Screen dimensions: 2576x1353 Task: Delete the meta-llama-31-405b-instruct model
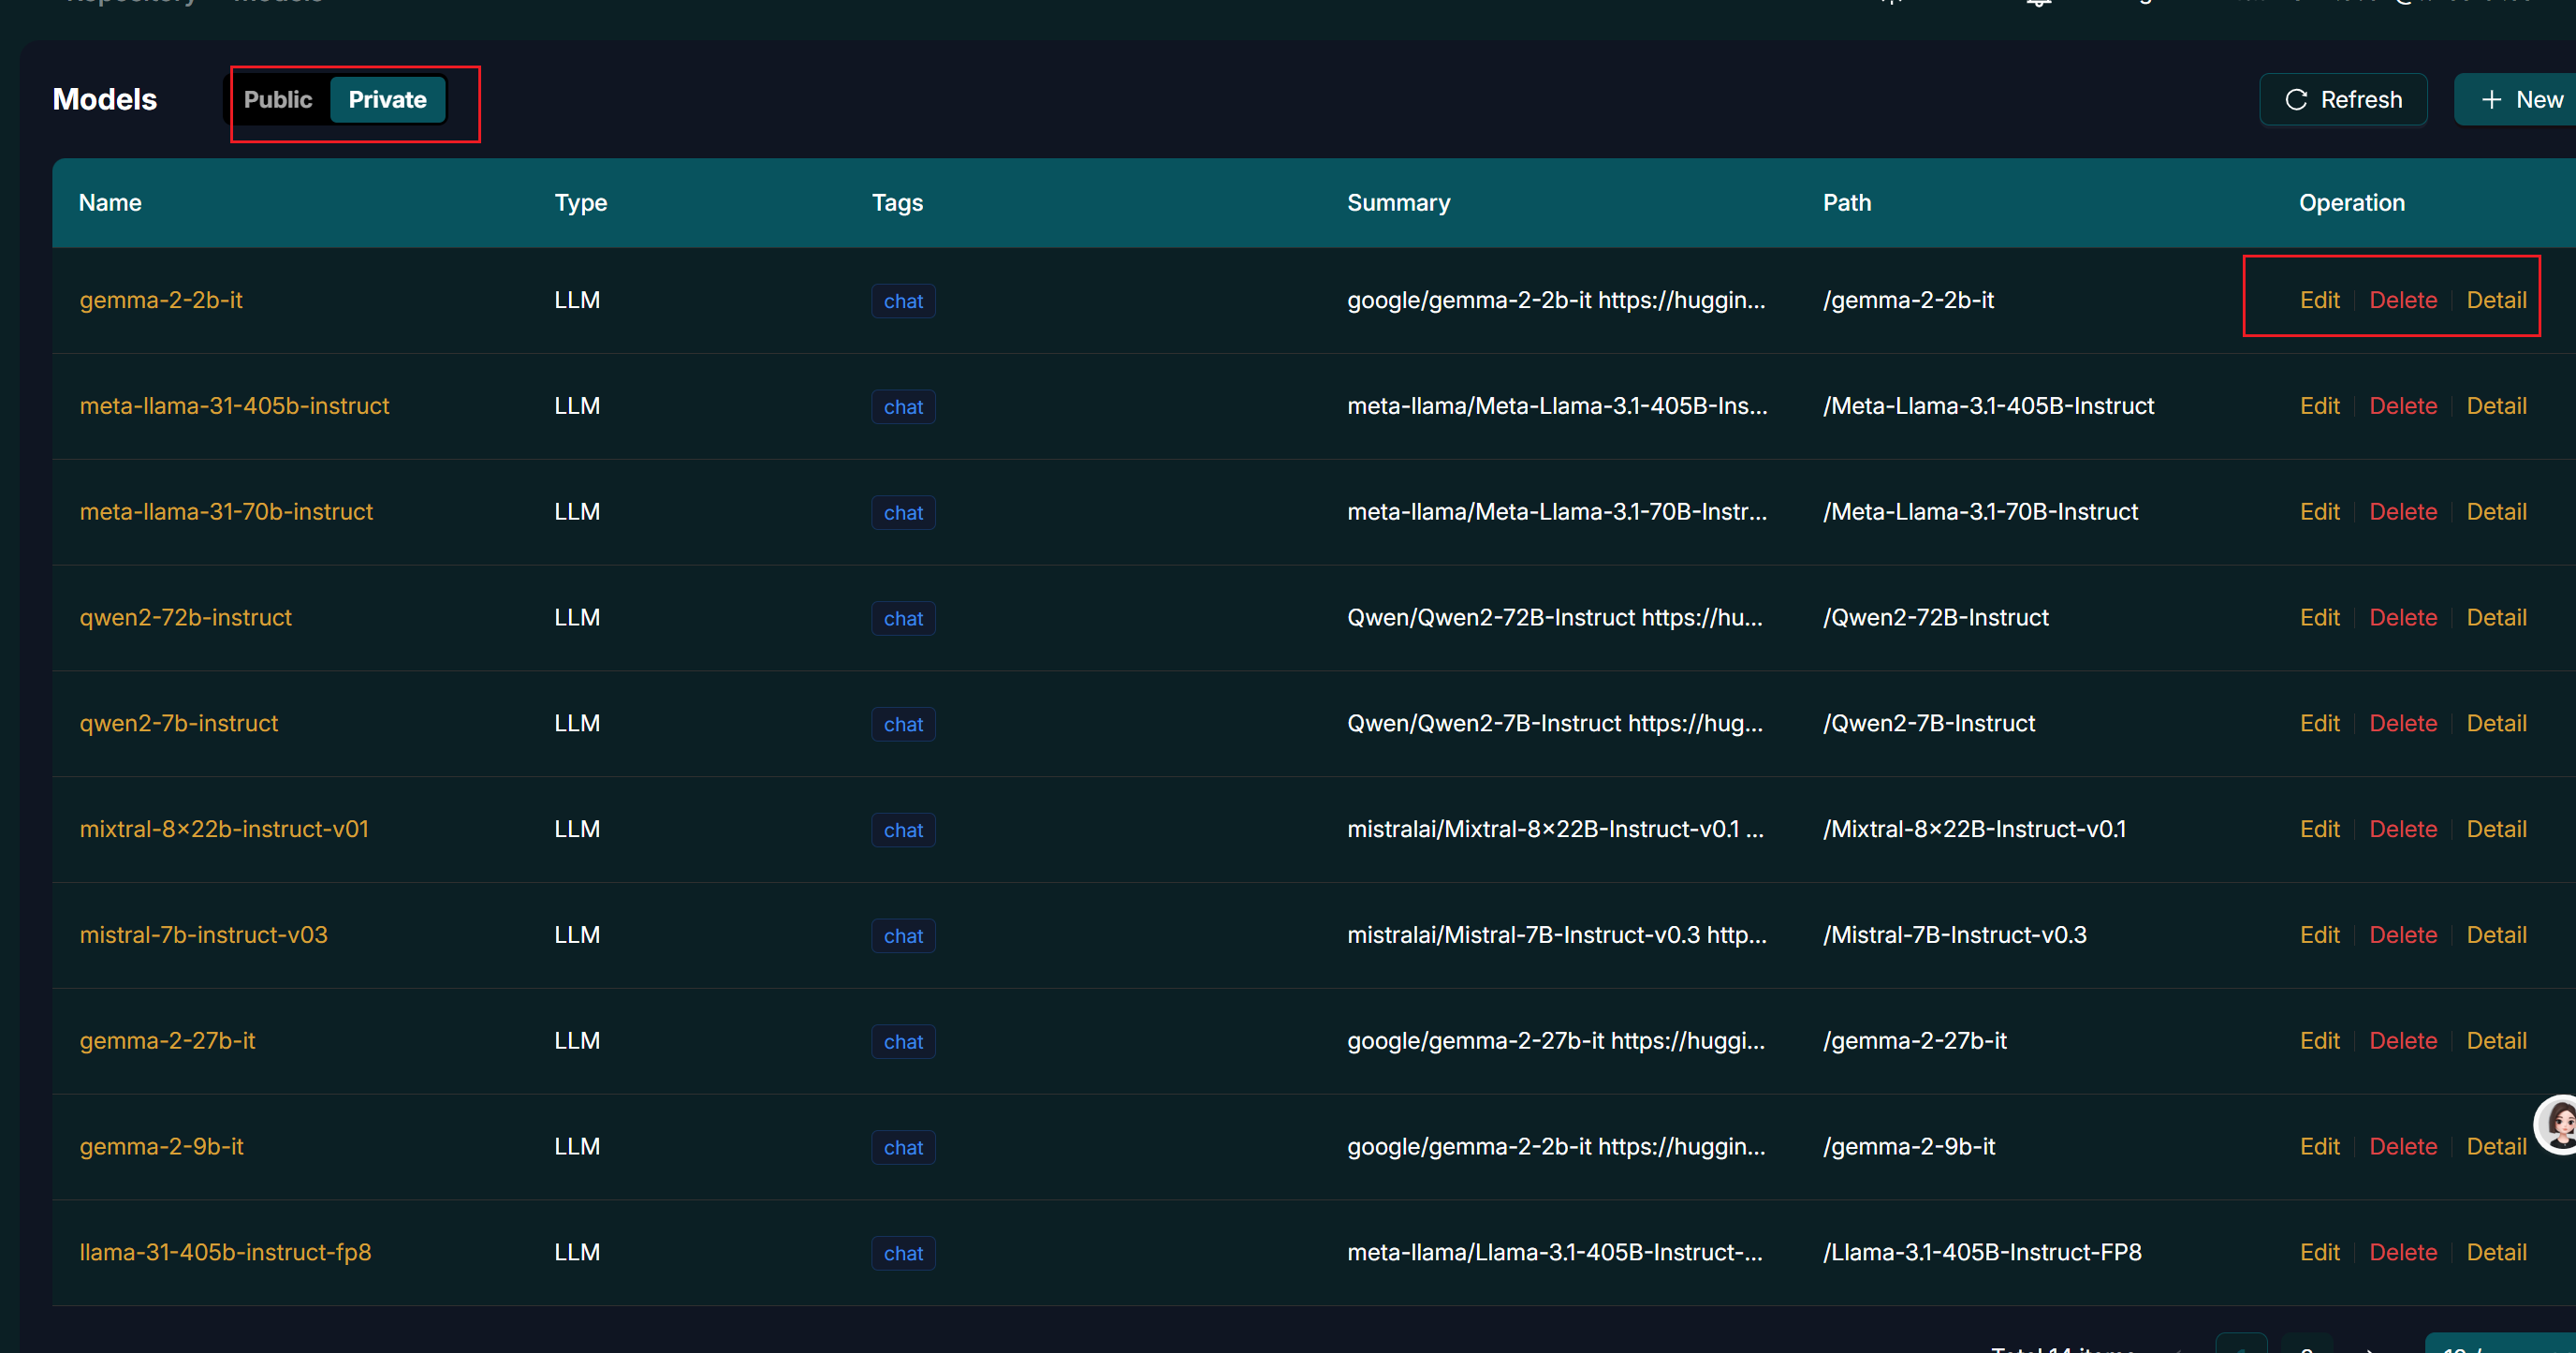click(x=2402, y=406)
